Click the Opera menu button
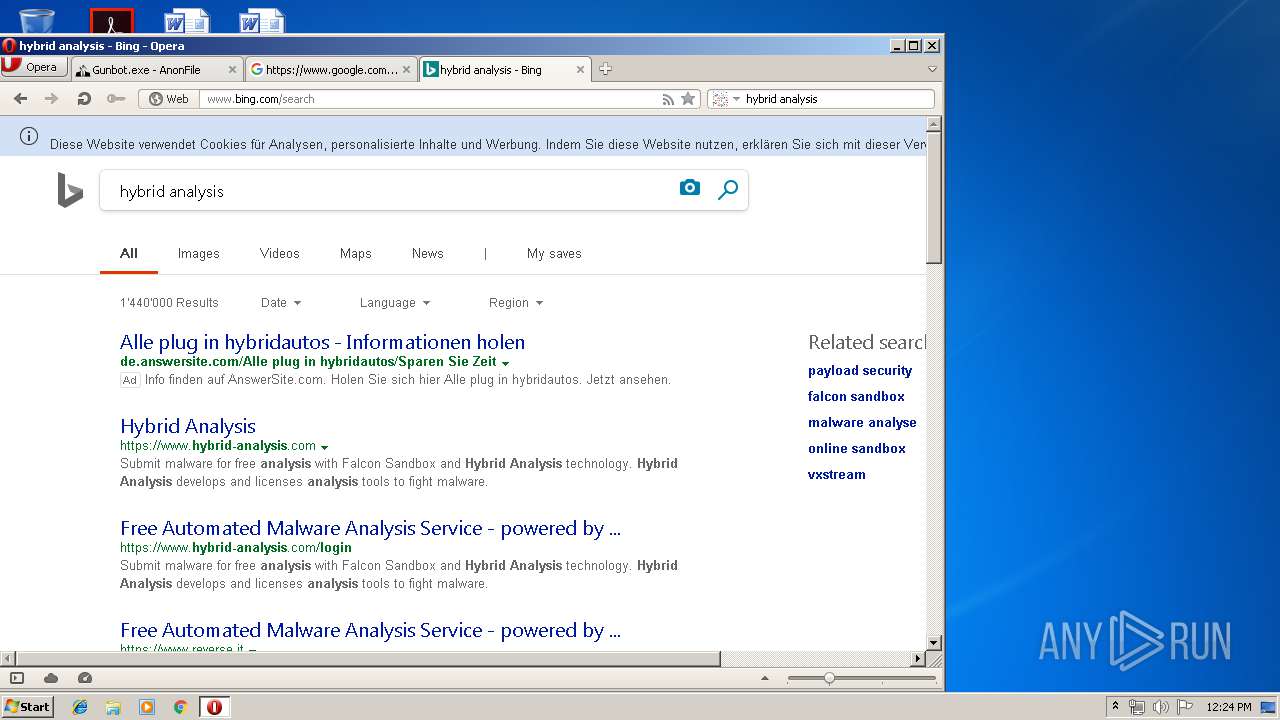Viewport: 1280px width, 720px height. point(34,67)
